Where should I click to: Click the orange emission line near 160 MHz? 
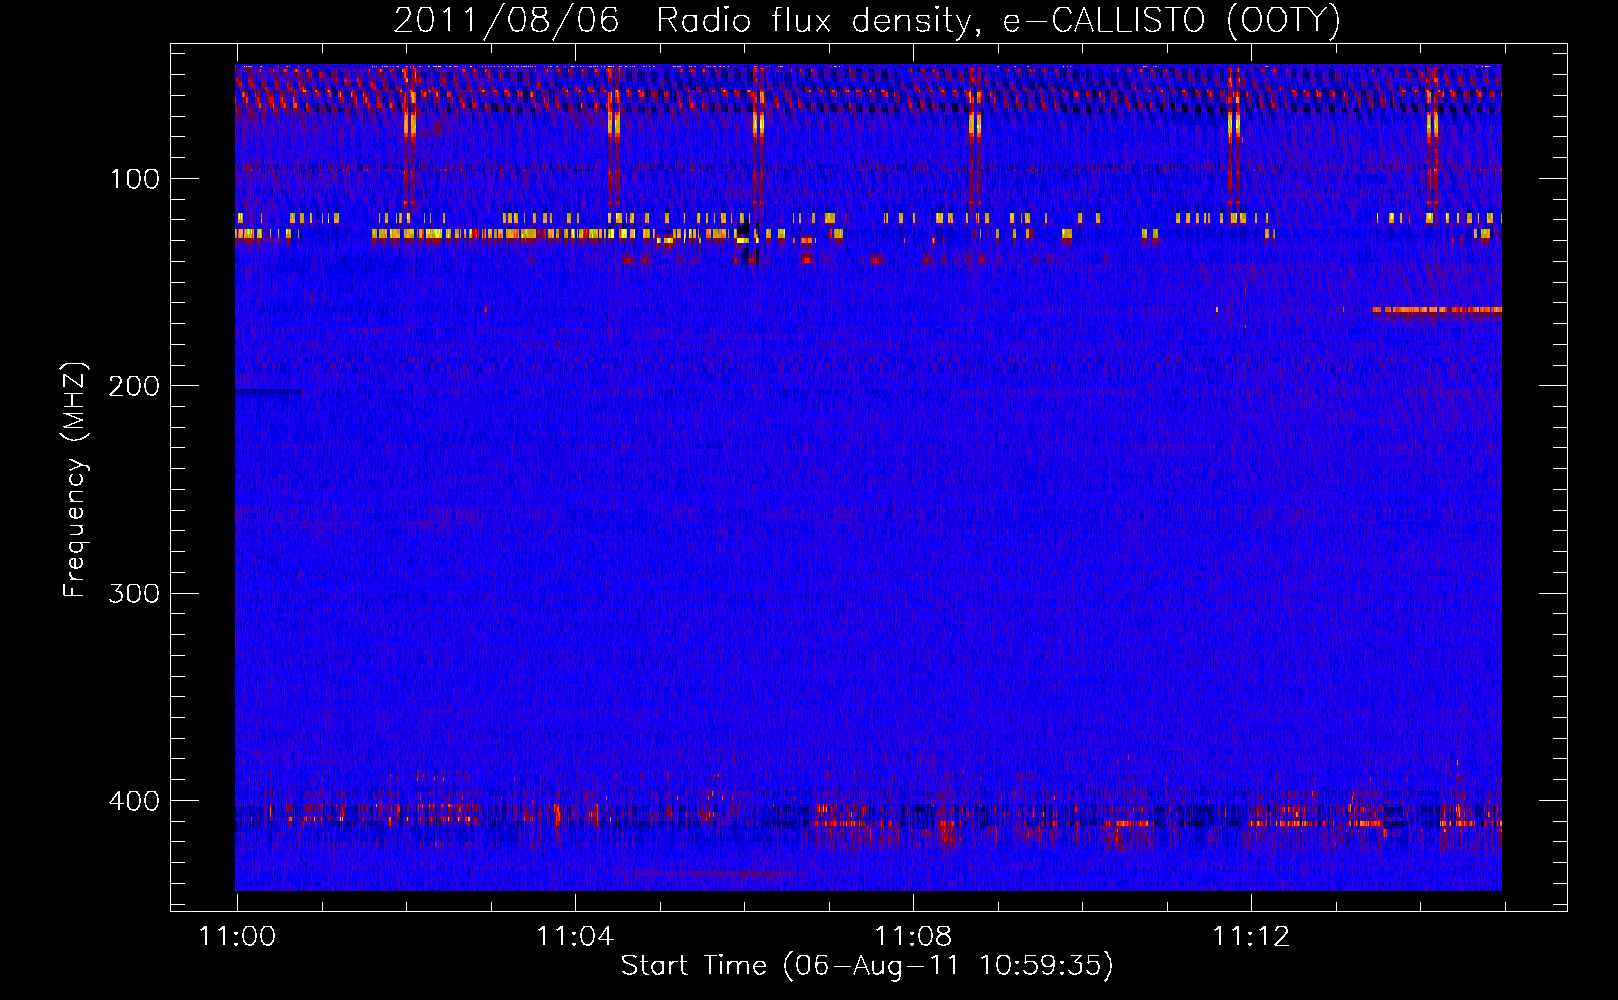[x=1437, y=310]
